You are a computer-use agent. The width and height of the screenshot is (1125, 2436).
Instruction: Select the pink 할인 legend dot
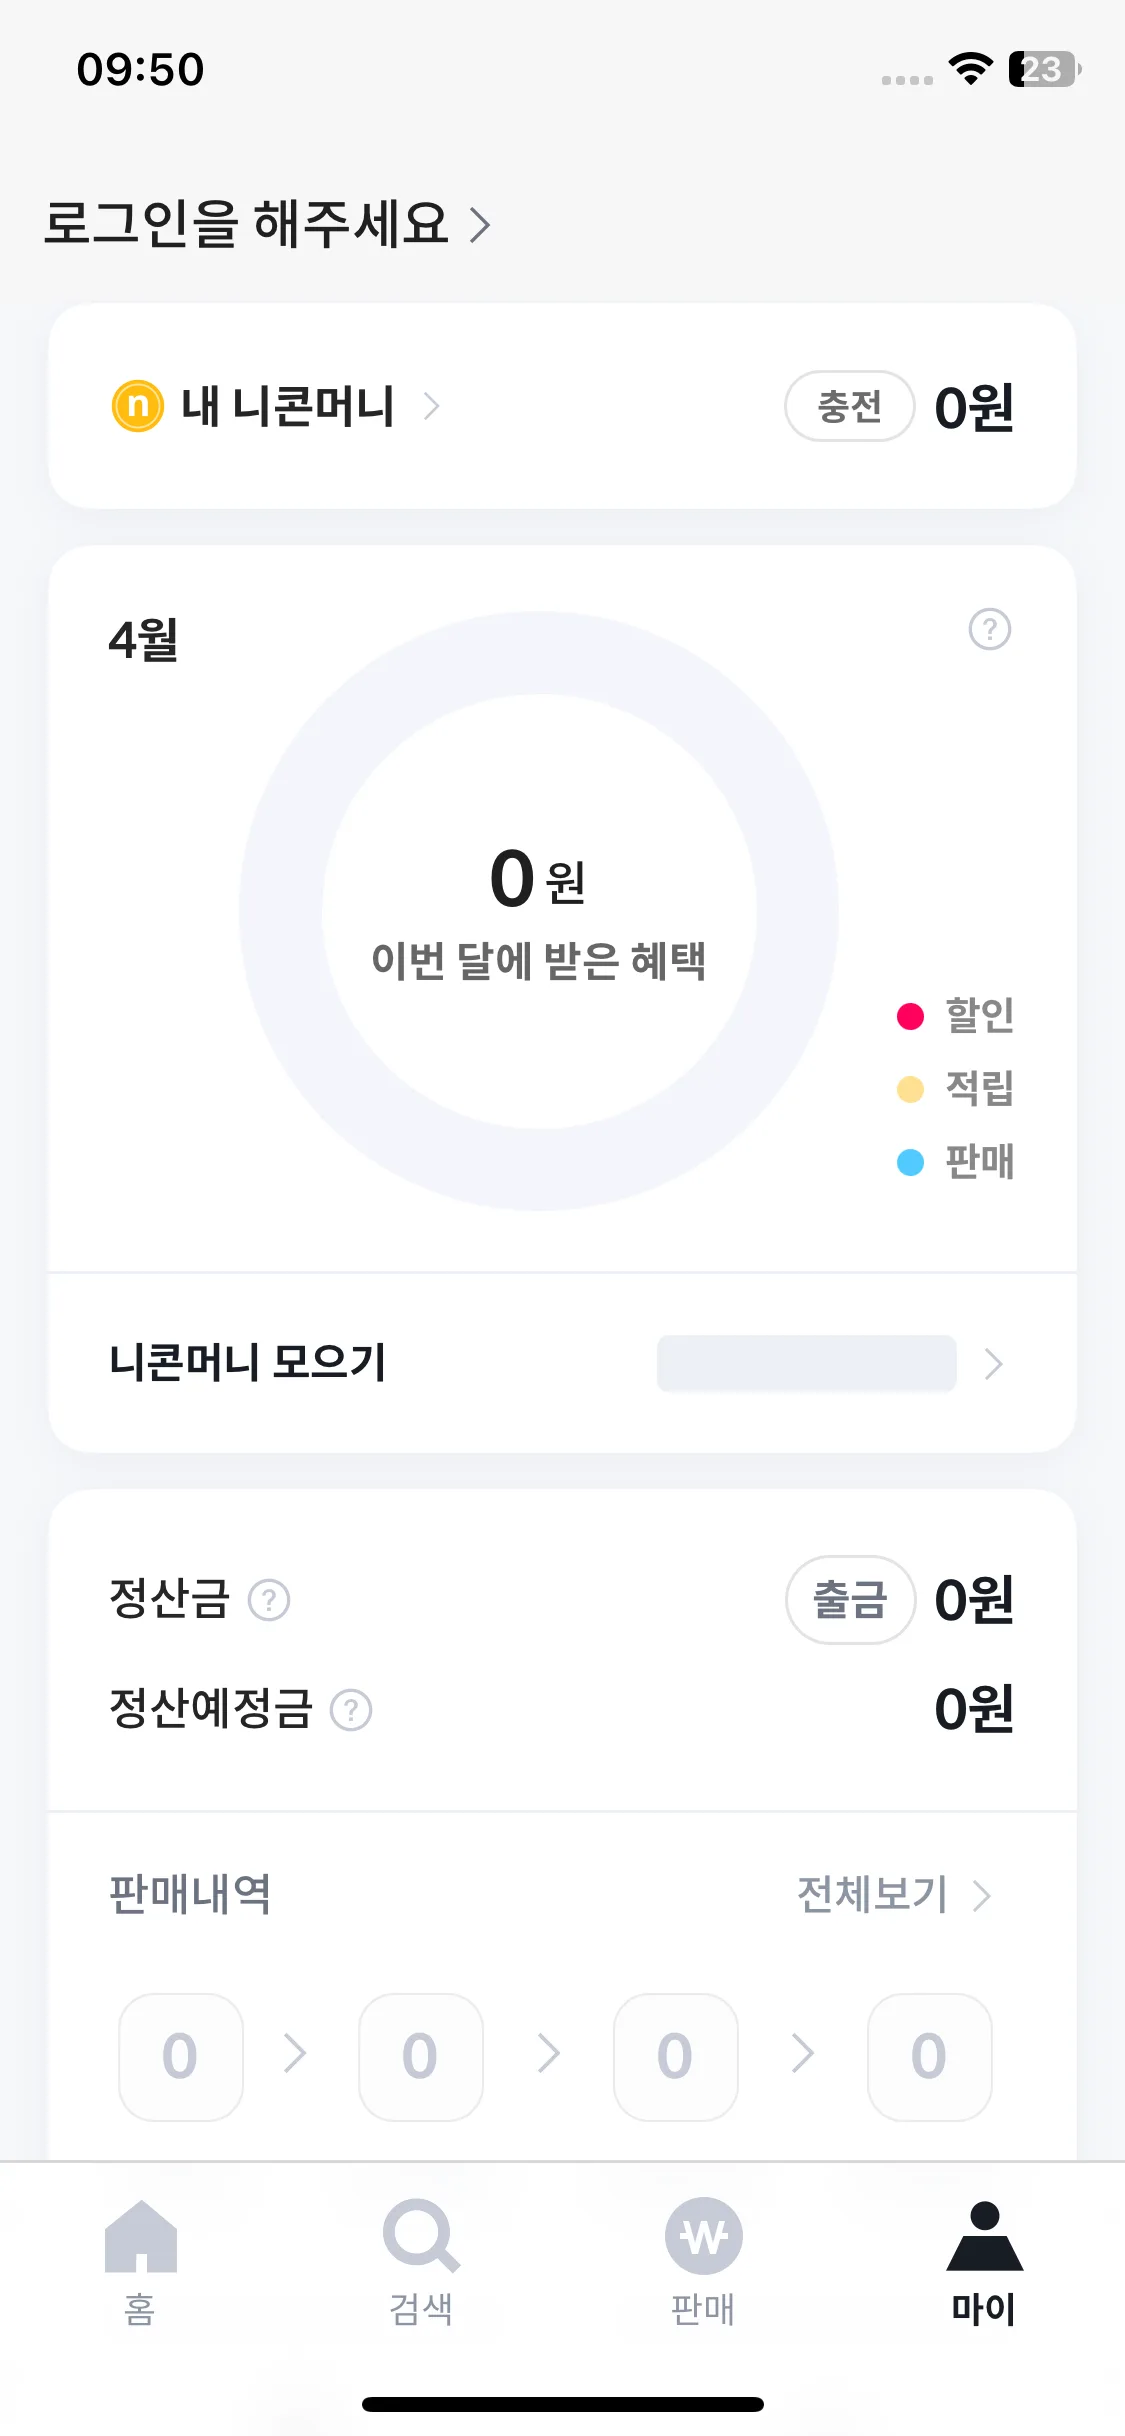(x=910, y=1016)
